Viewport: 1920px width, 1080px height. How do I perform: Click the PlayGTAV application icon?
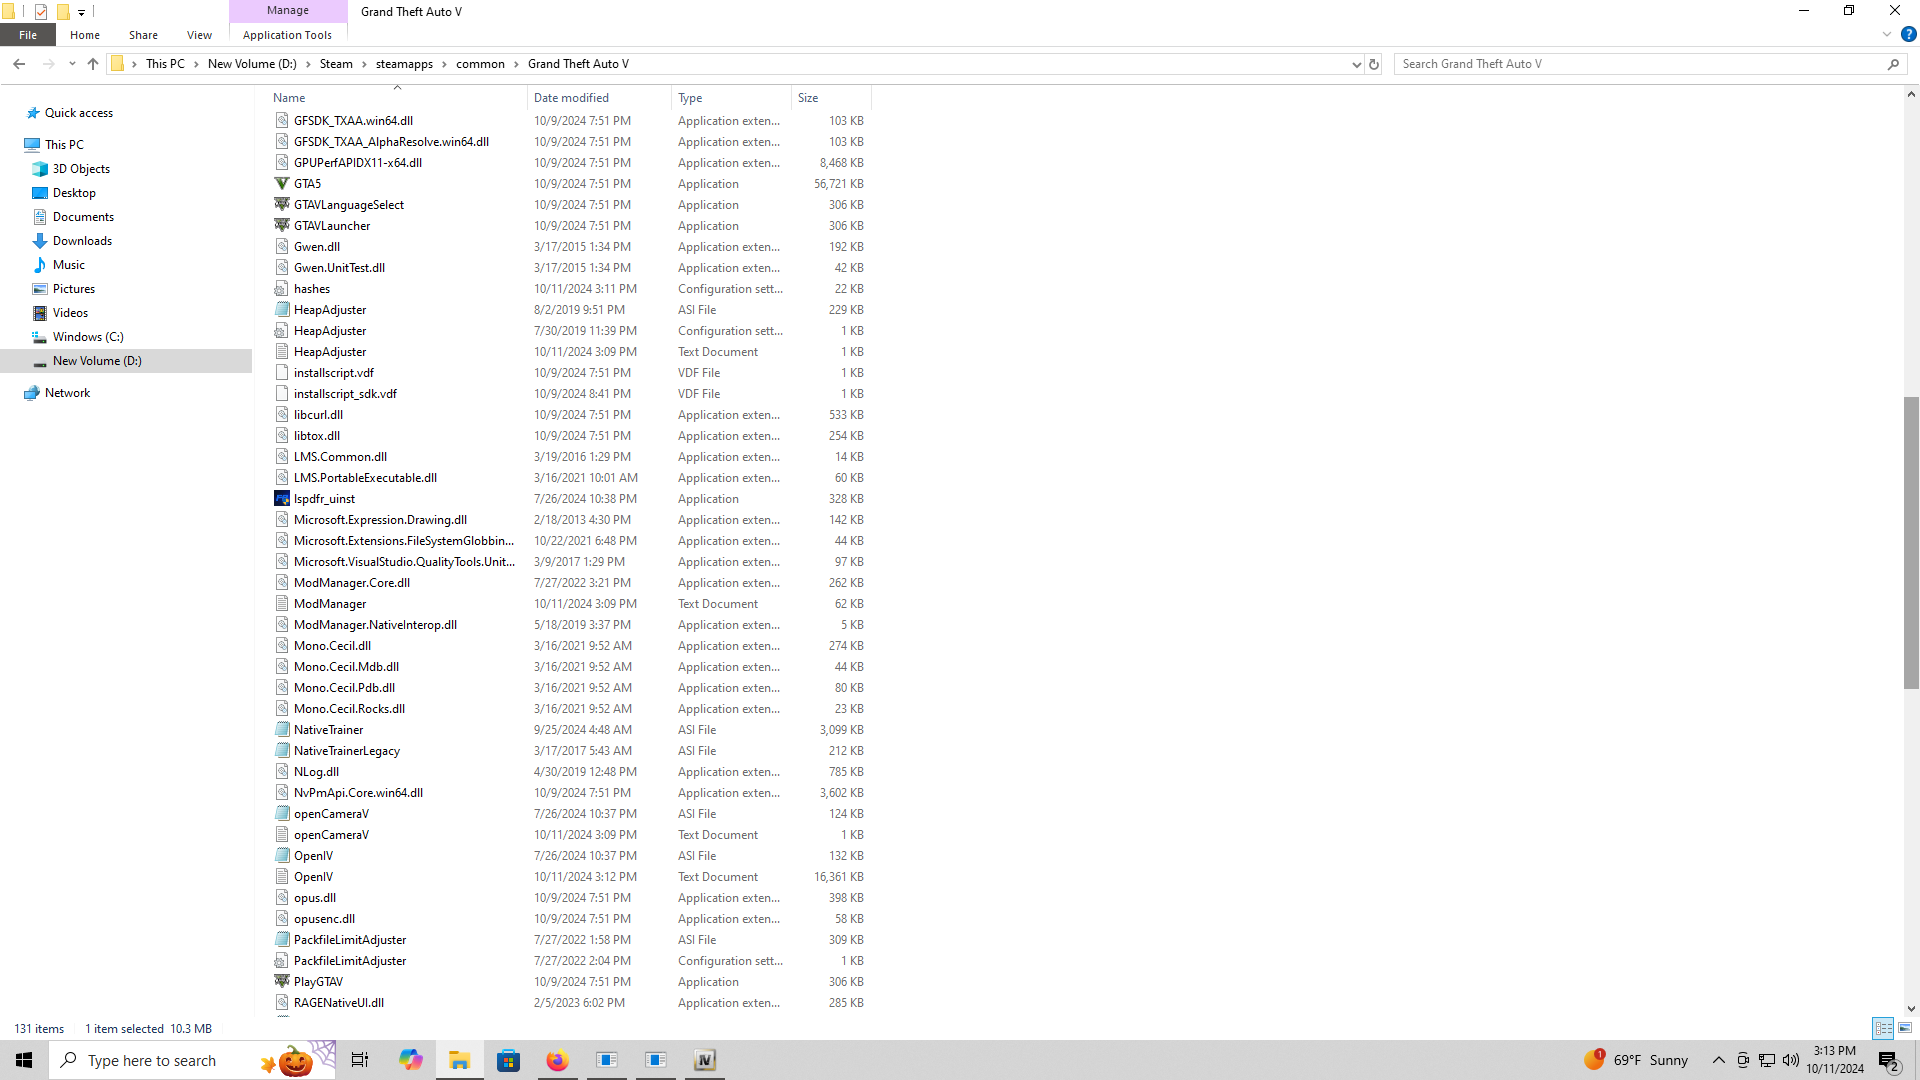282,982
